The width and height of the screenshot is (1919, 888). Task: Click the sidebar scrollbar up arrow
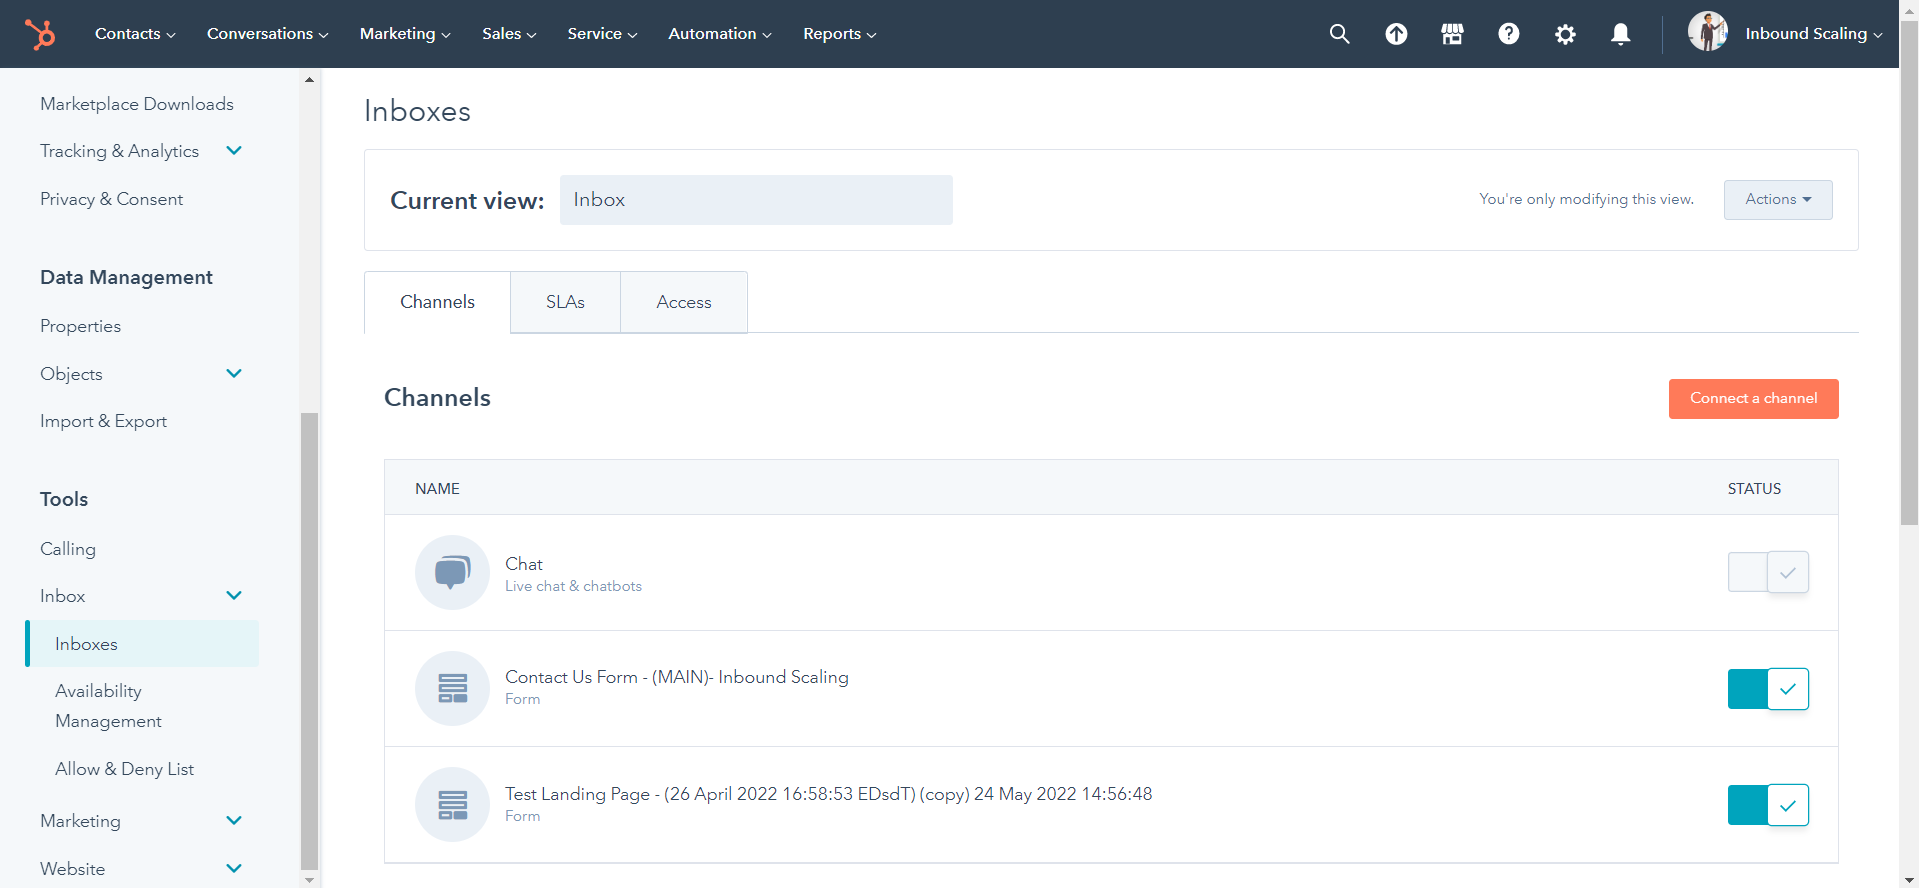pos(309,79)
